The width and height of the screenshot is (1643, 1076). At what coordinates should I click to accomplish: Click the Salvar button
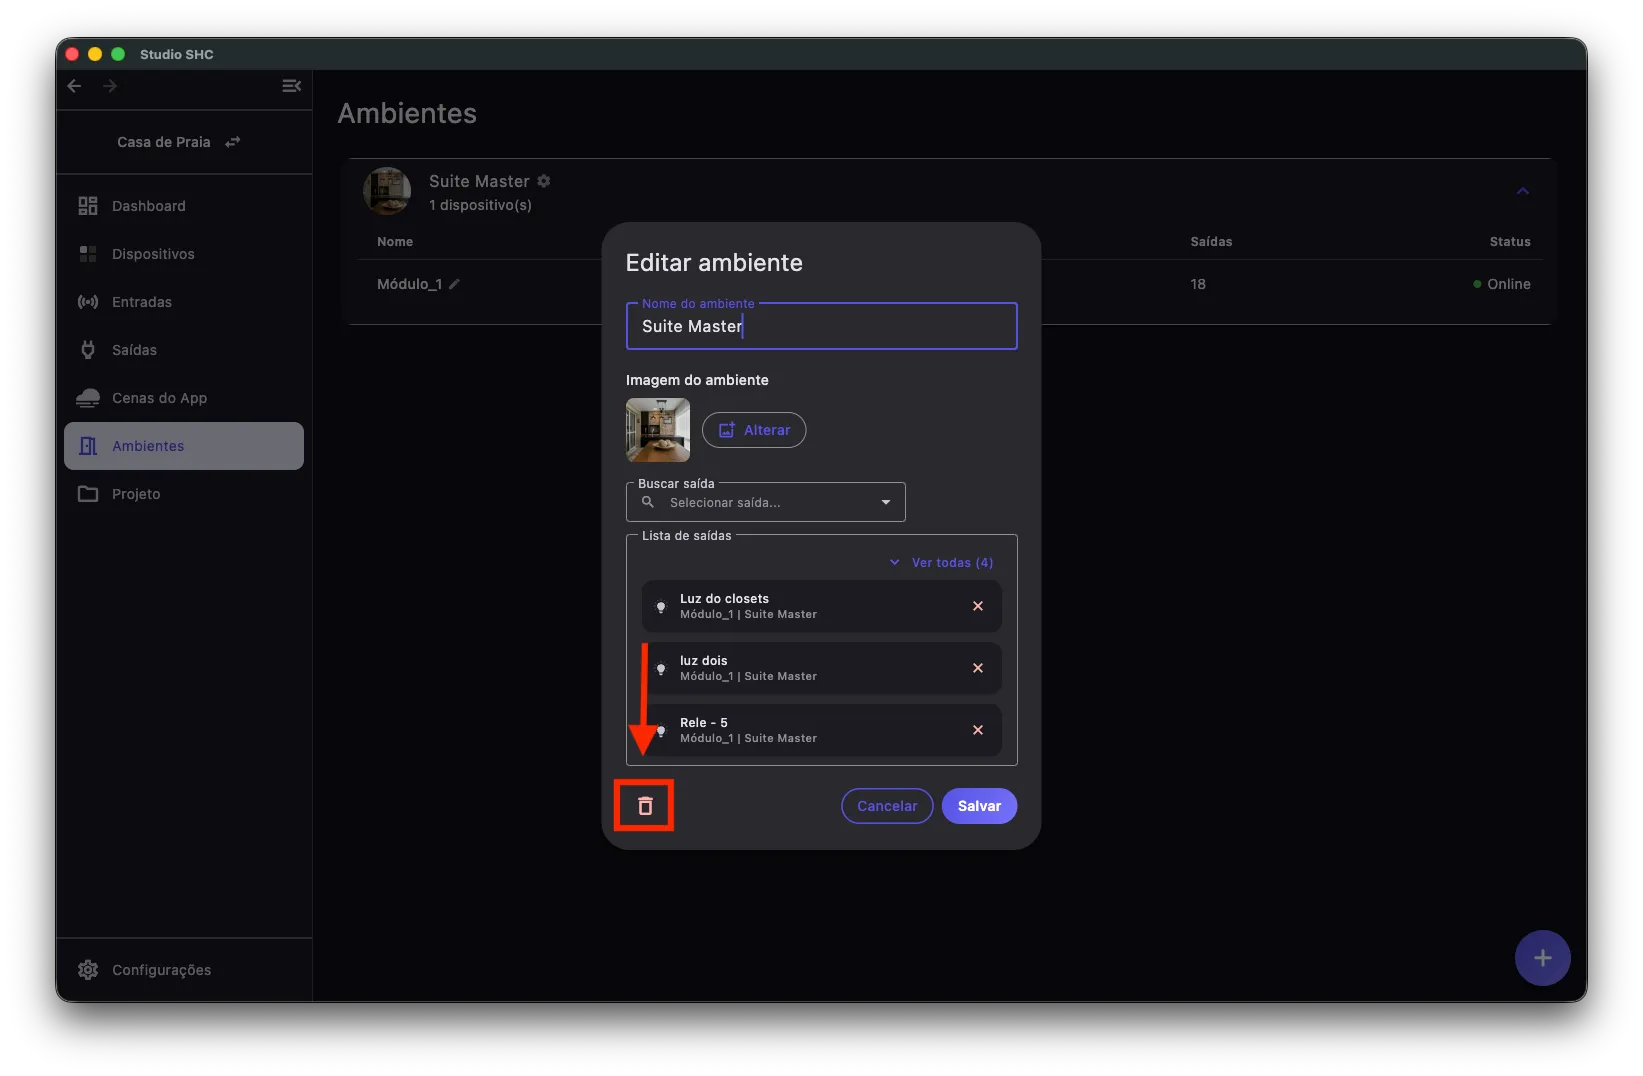(x=979, y=806)
